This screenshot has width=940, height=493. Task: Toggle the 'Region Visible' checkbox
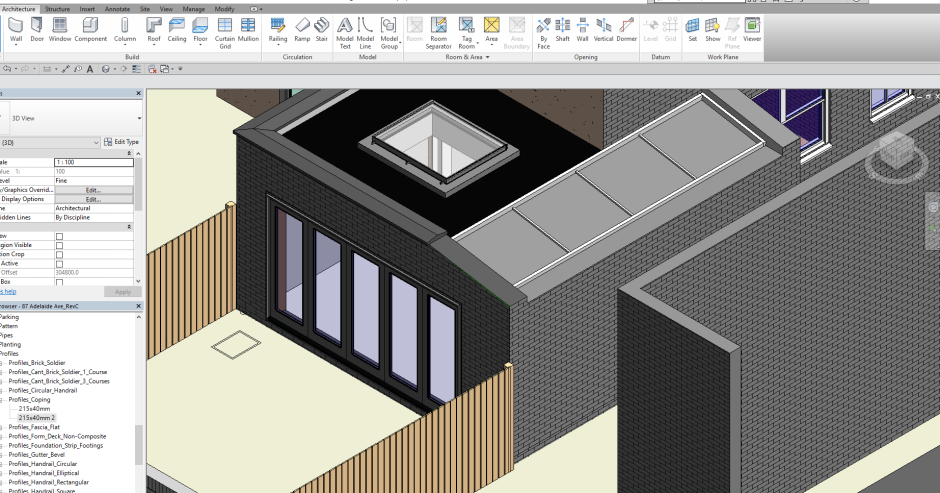click(x=59, y=245)
